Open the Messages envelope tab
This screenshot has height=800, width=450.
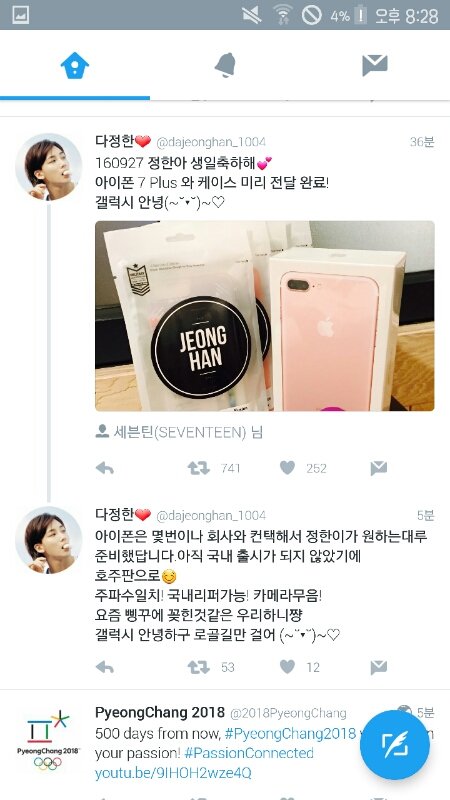pos(374,65)
